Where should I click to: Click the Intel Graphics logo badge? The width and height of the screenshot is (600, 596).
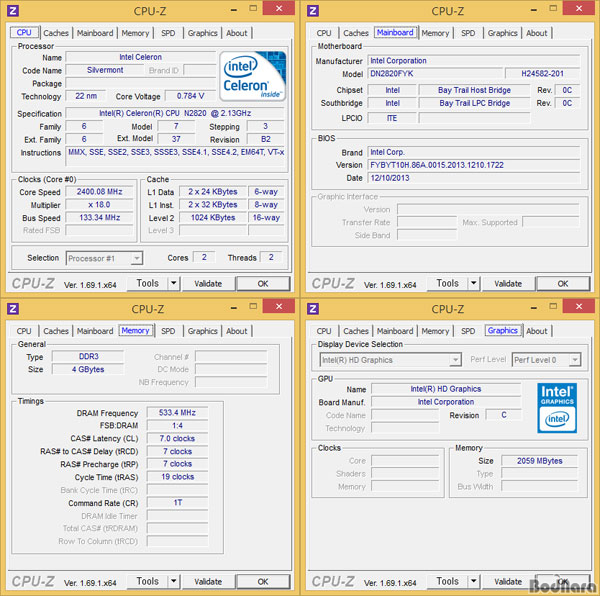click(x=557, y=408)
